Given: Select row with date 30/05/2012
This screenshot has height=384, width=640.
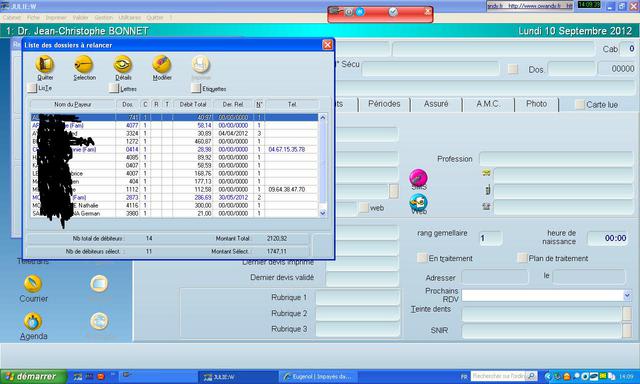Looking at the screenshot, I should point(175,197).
